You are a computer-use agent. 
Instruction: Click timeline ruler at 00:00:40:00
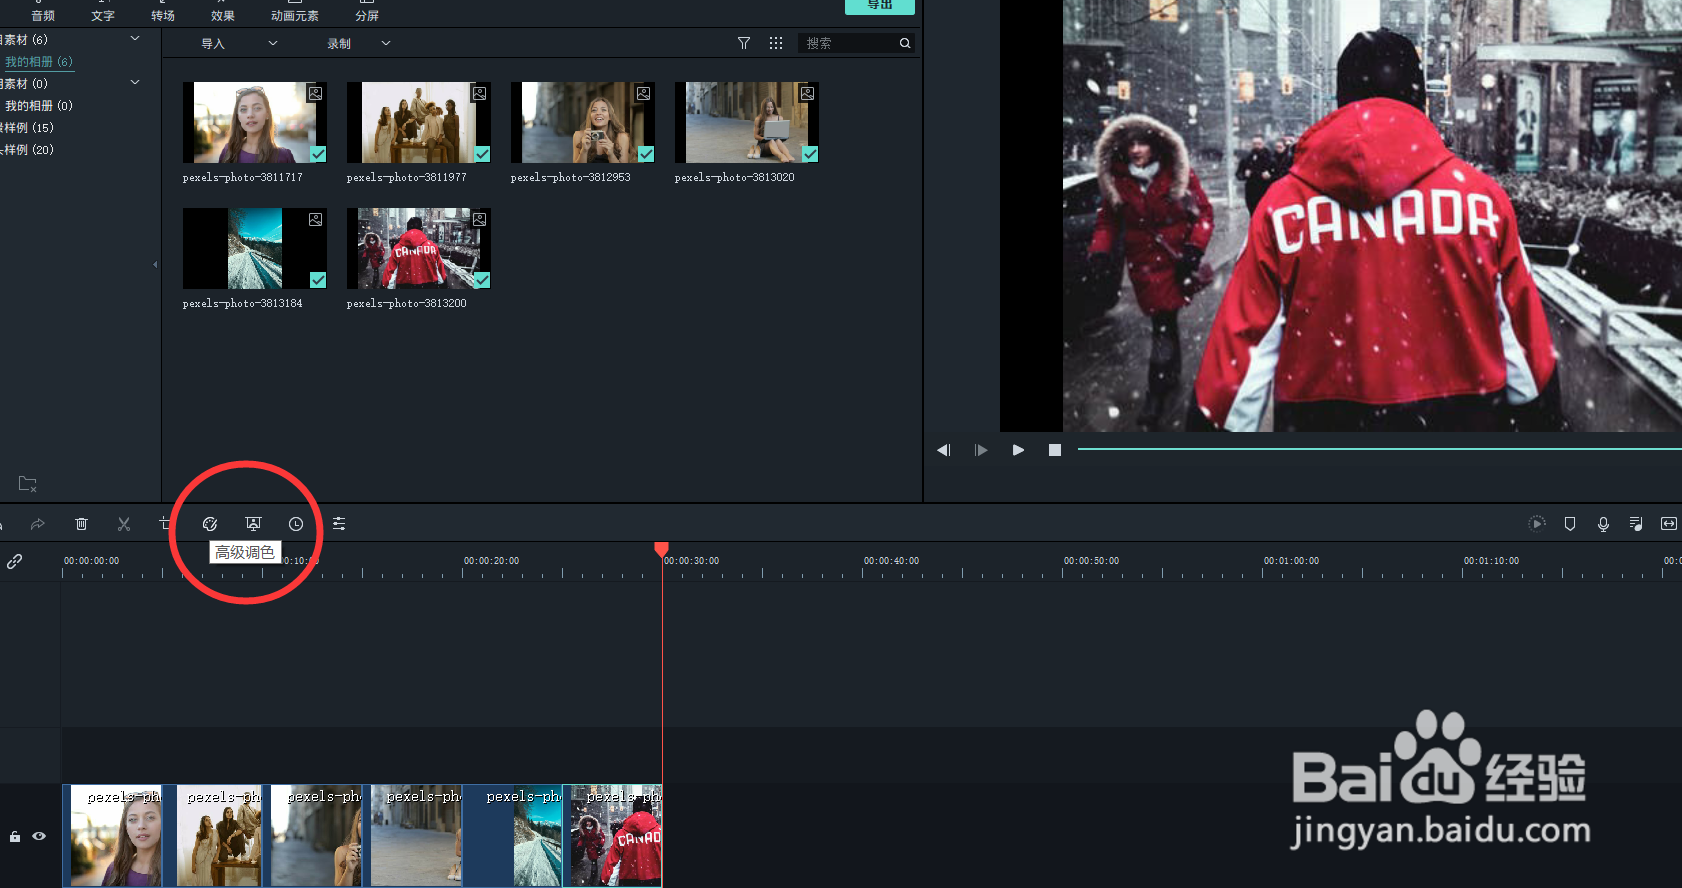[891, 561]
